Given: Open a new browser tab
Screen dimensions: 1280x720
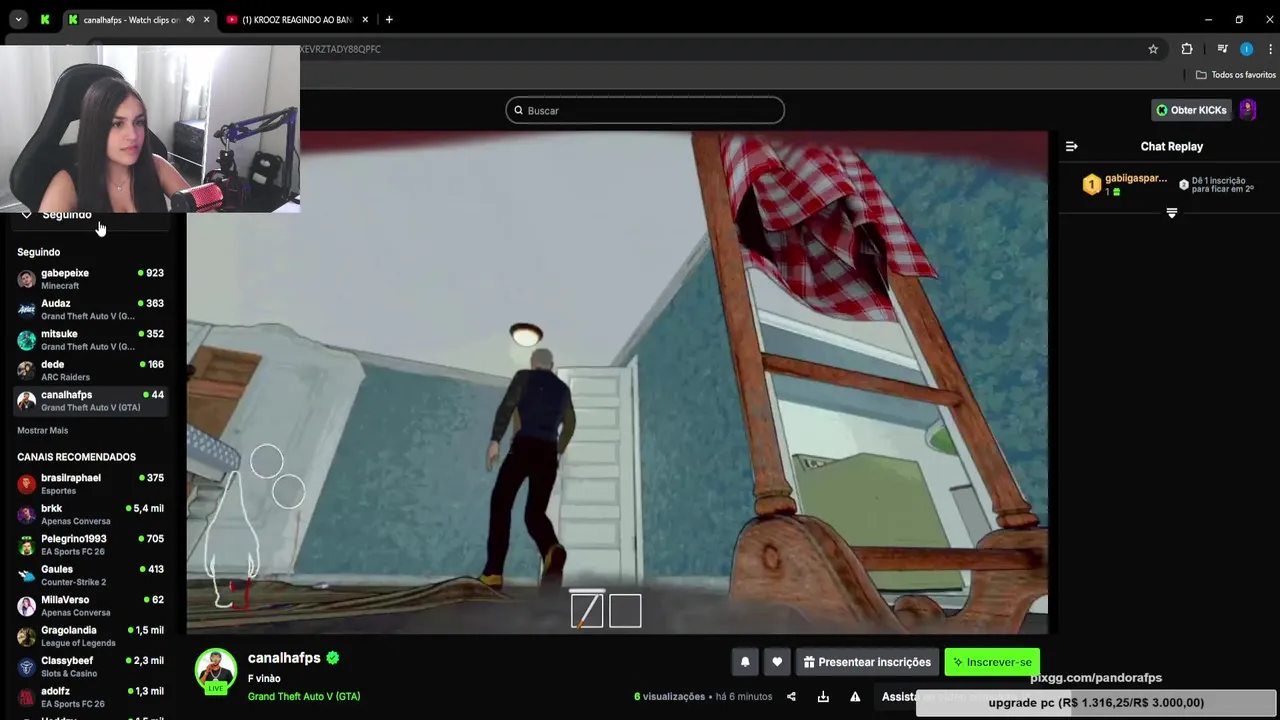Looking at the screenshot, I should tap(389, 20).
